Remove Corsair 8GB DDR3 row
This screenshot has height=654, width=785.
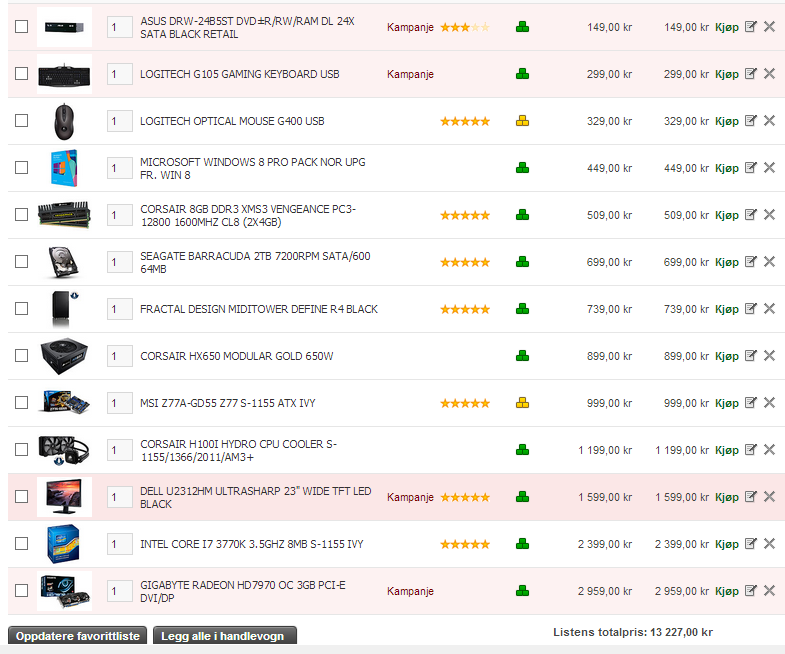pyautogui.click(x=769, y=215)
